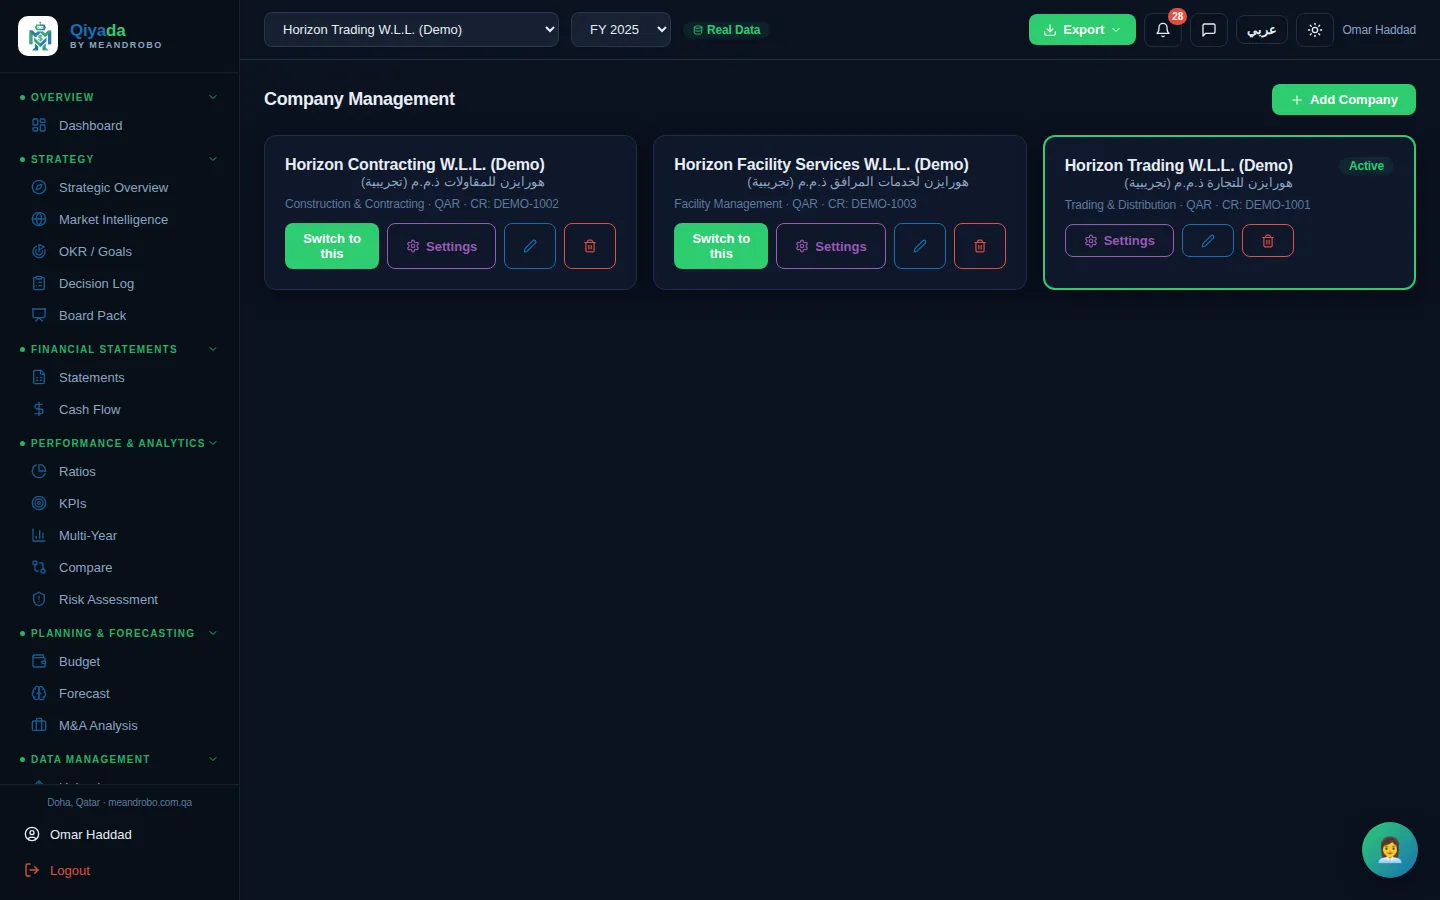Collapse the Planning & Forecasting section

click(213, 633)
